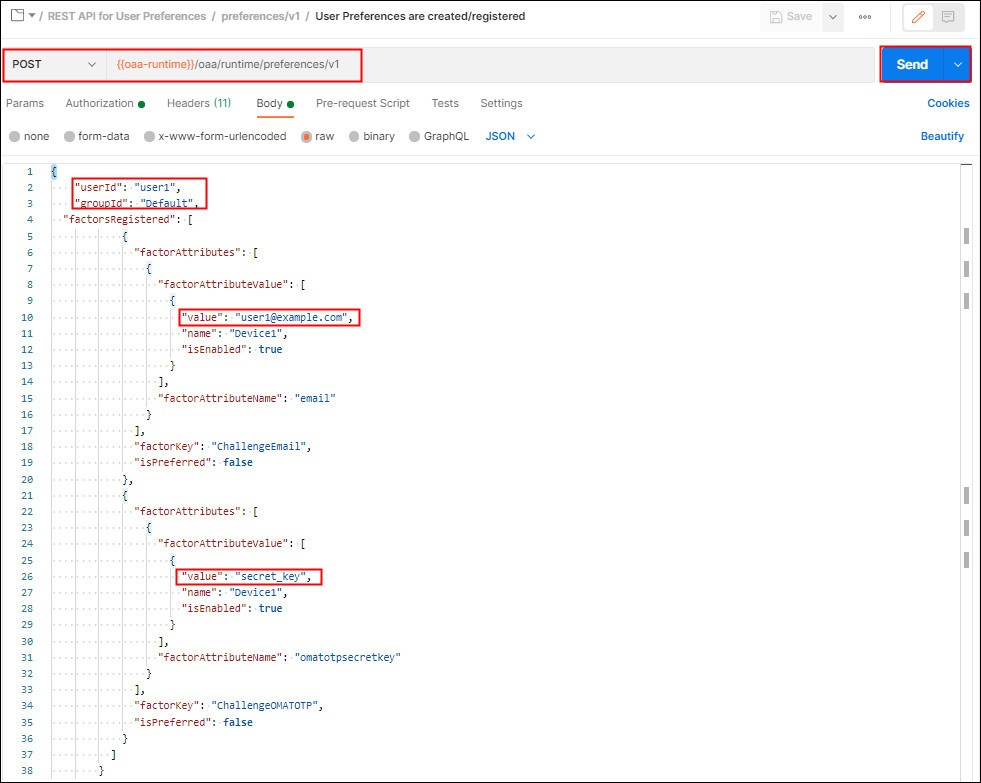Select the none body type radio
The image size is (981, 783).
click(x=14, y=136)
